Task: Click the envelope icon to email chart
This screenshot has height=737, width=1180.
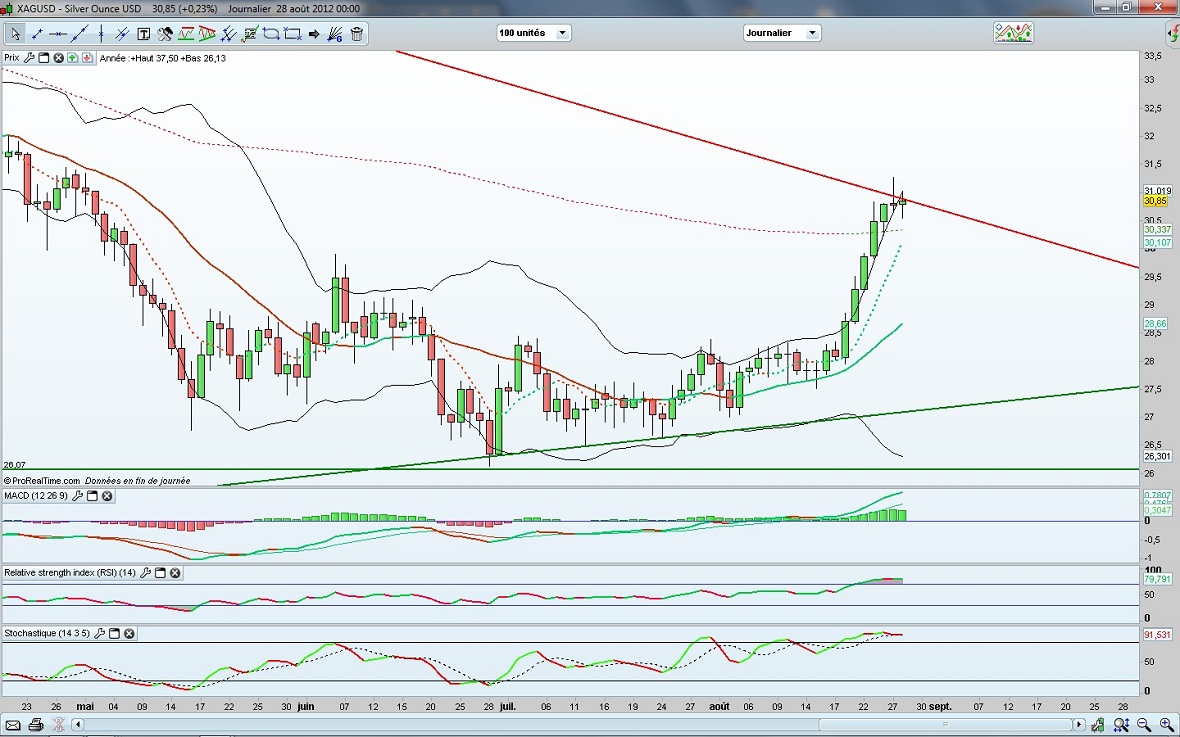Action: coord(12,724)
